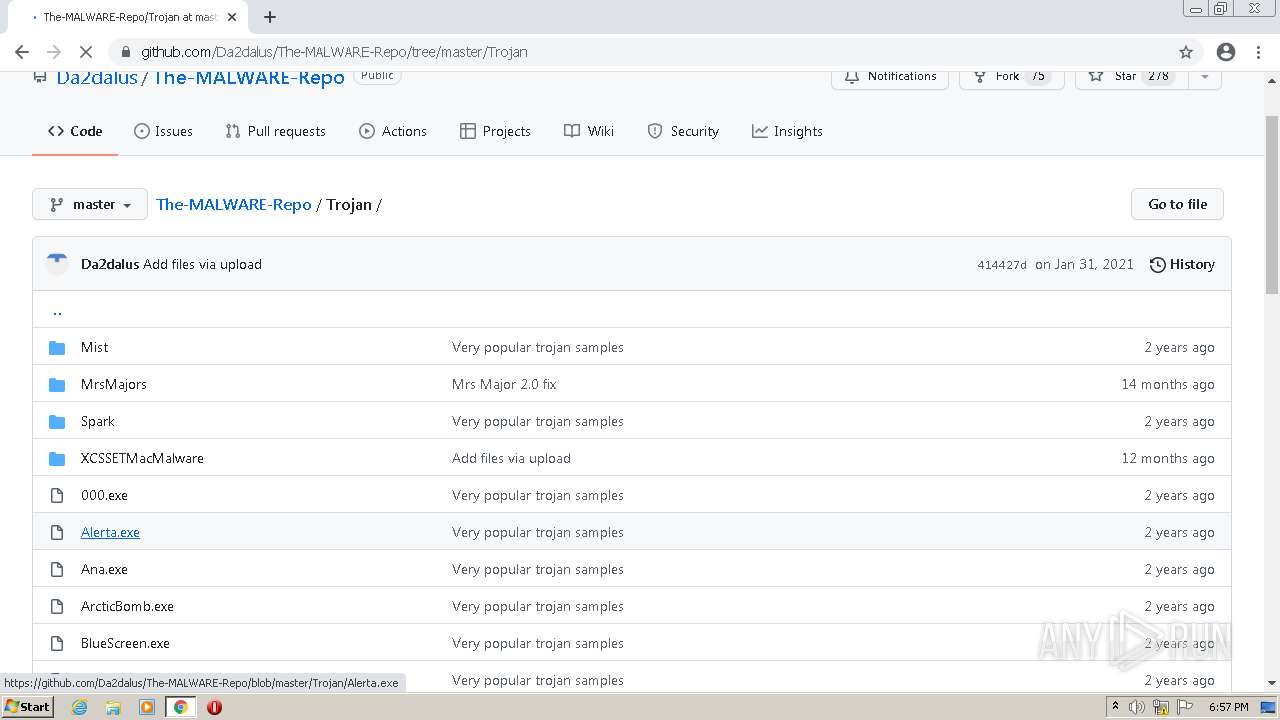The height and width of the screenshot is (720, 1280).
Task: Open the Chrome profile avatar
Action: (1226, 52)
